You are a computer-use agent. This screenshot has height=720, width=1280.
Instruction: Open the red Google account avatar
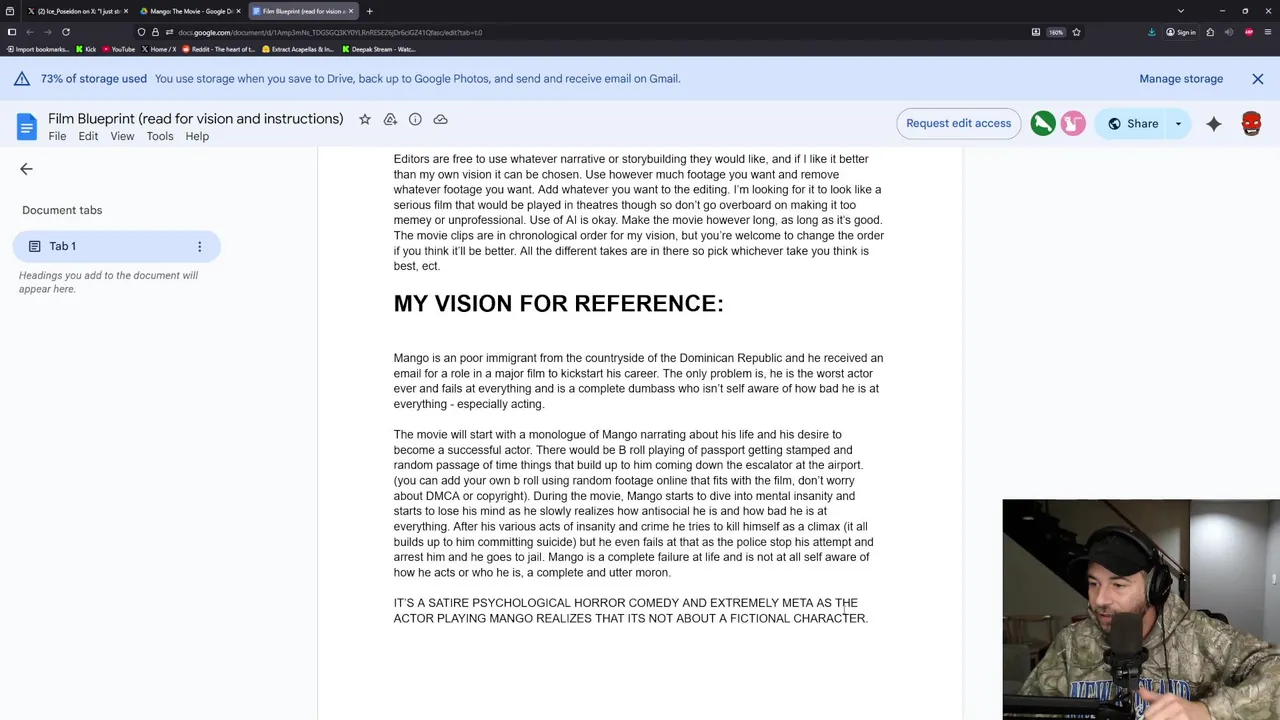point(1251,124)
